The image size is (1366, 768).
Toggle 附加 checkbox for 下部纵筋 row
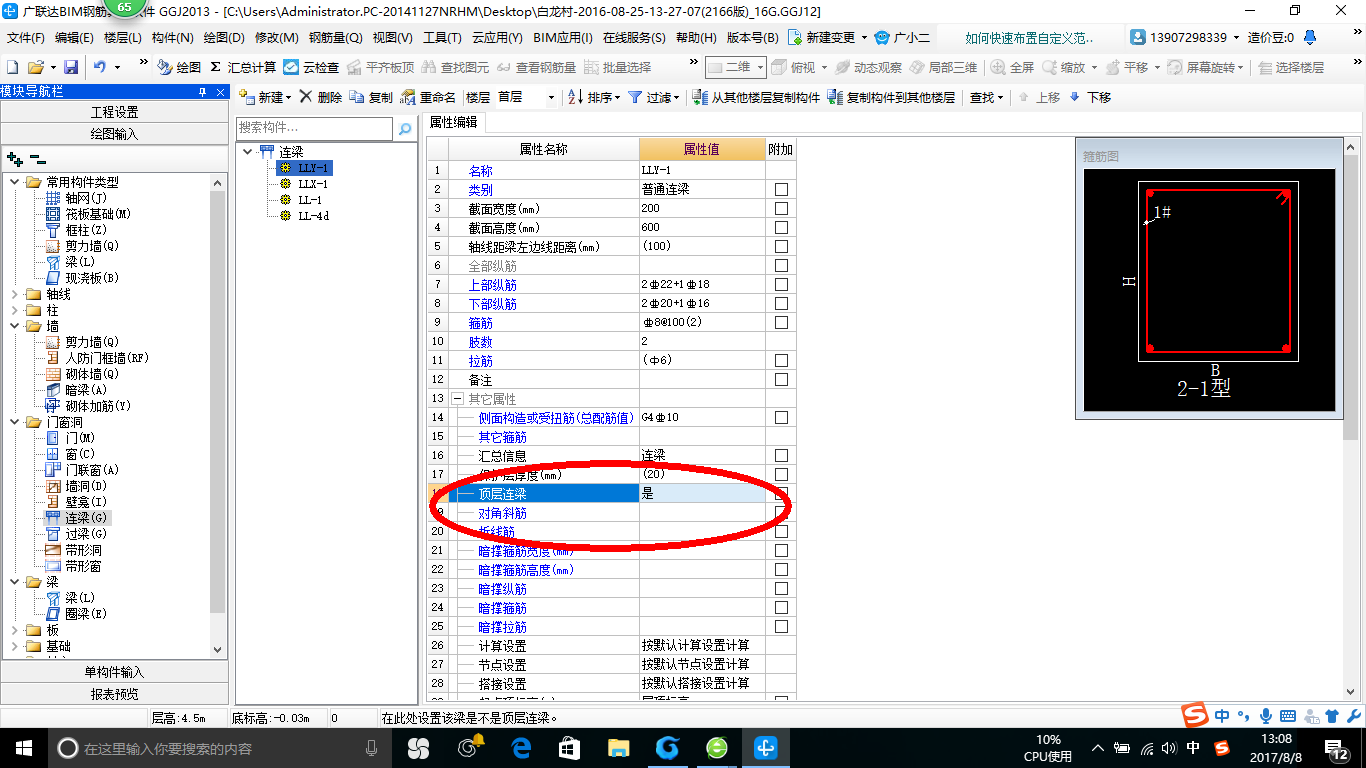(781, 303)
